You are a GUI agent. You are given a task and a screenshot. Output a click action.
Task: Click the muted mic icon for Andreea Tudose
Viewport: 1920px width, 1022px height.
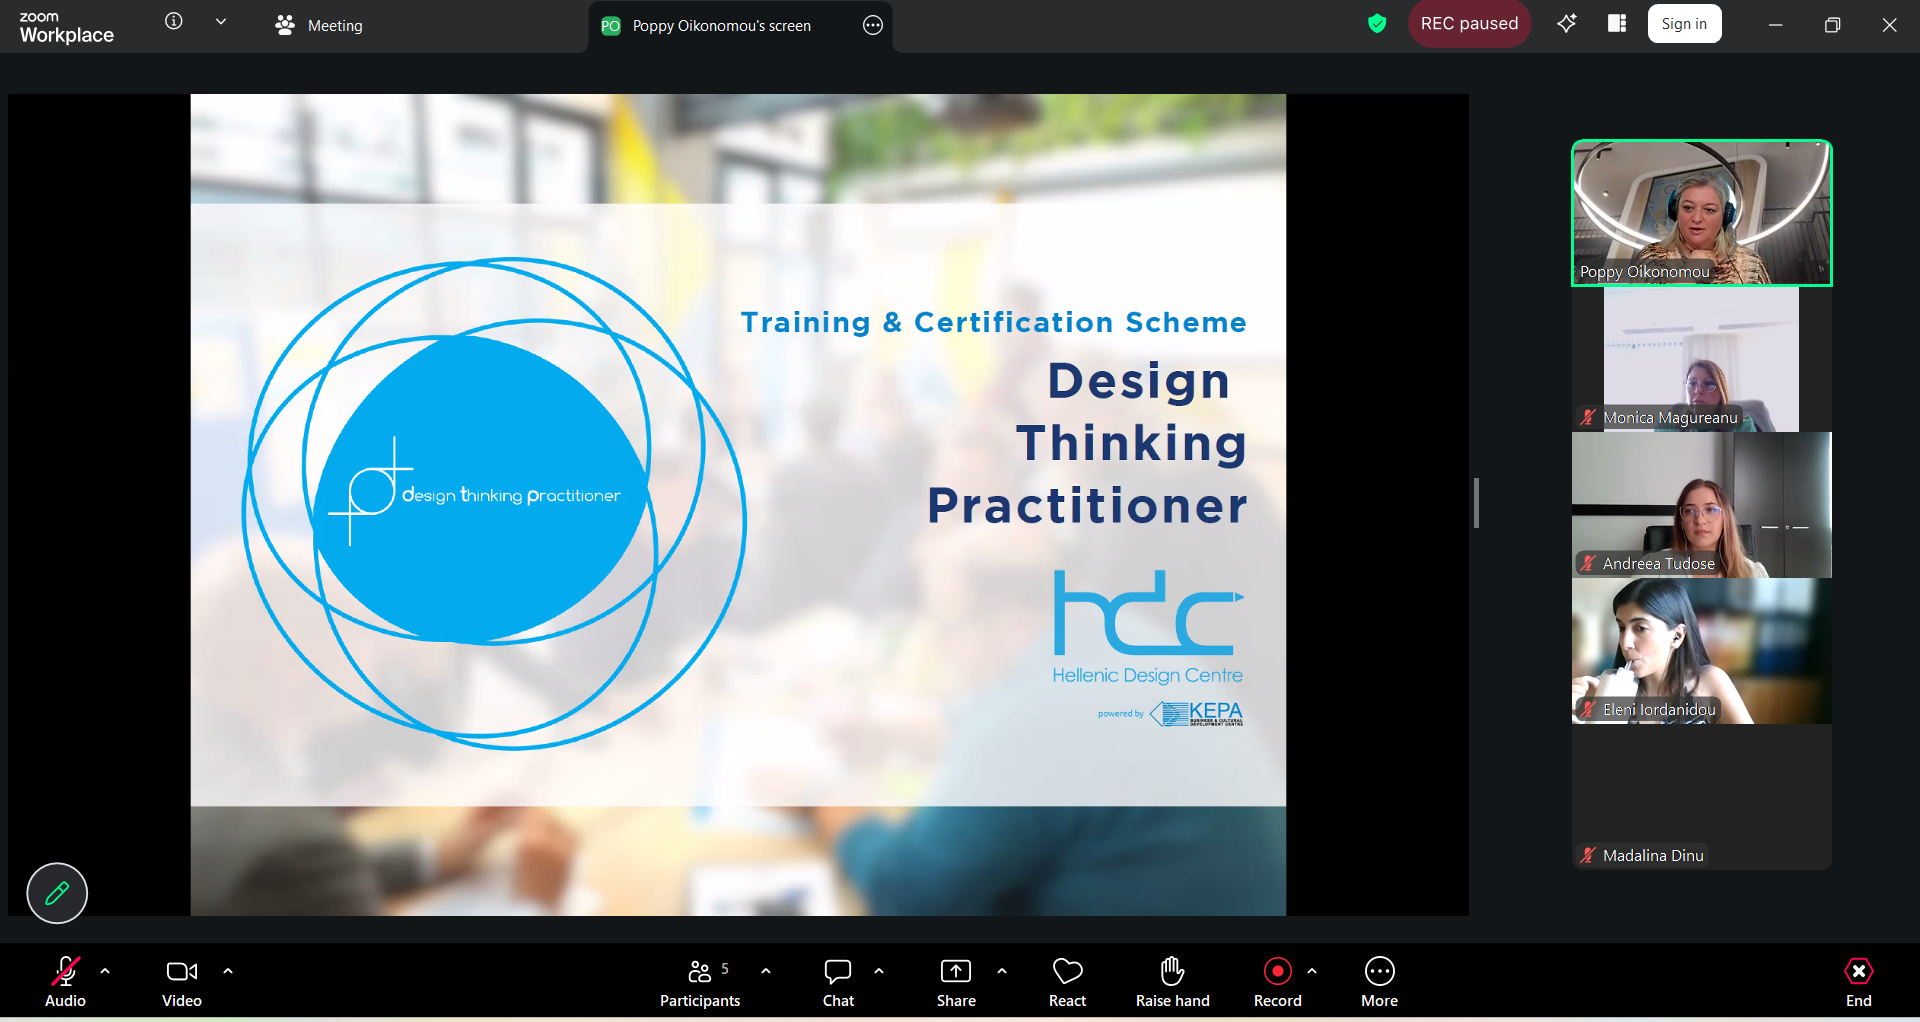1588,563
